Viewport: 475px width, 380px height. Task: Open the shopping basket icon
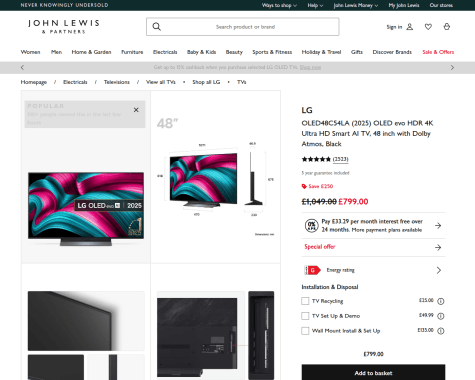click(447, 27)
